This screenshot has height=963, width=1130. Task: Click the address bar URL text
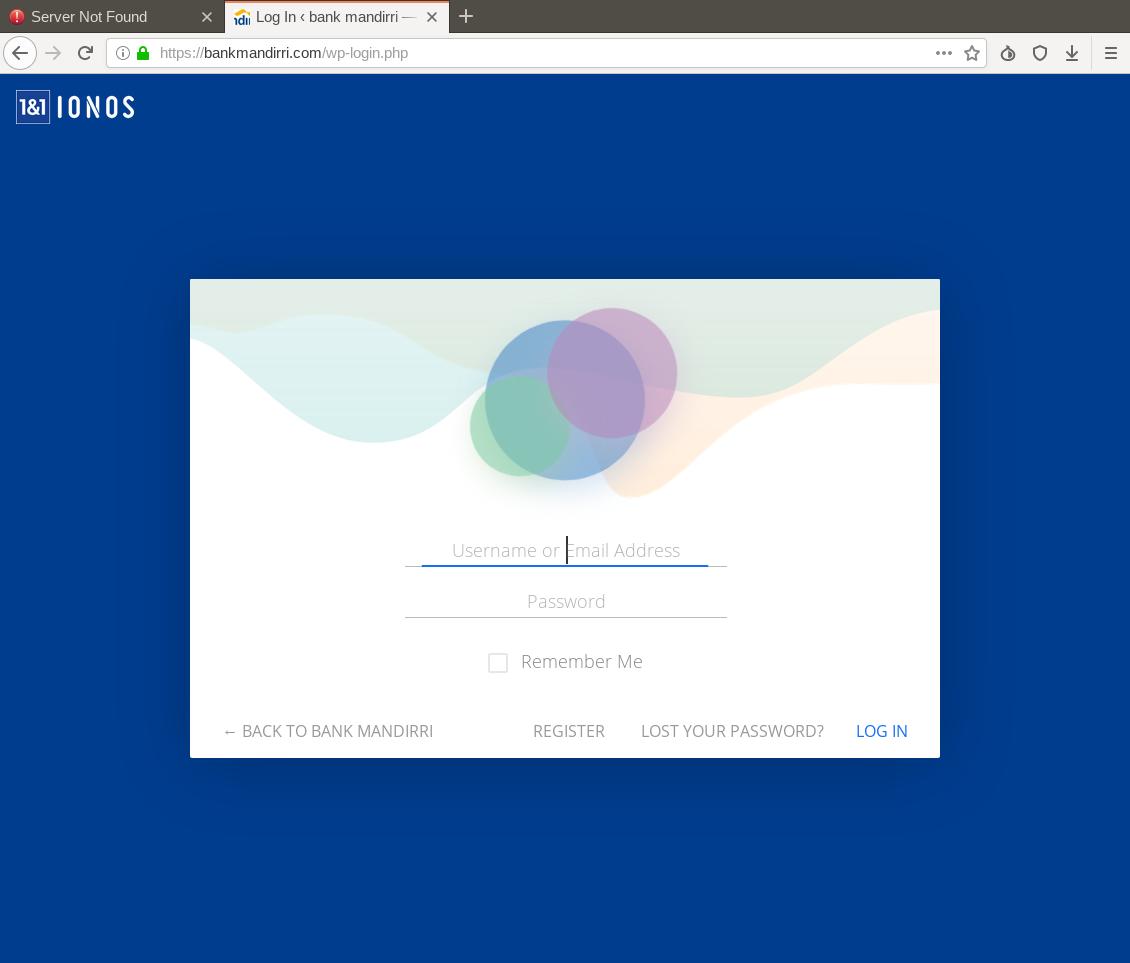click(284, 53)
